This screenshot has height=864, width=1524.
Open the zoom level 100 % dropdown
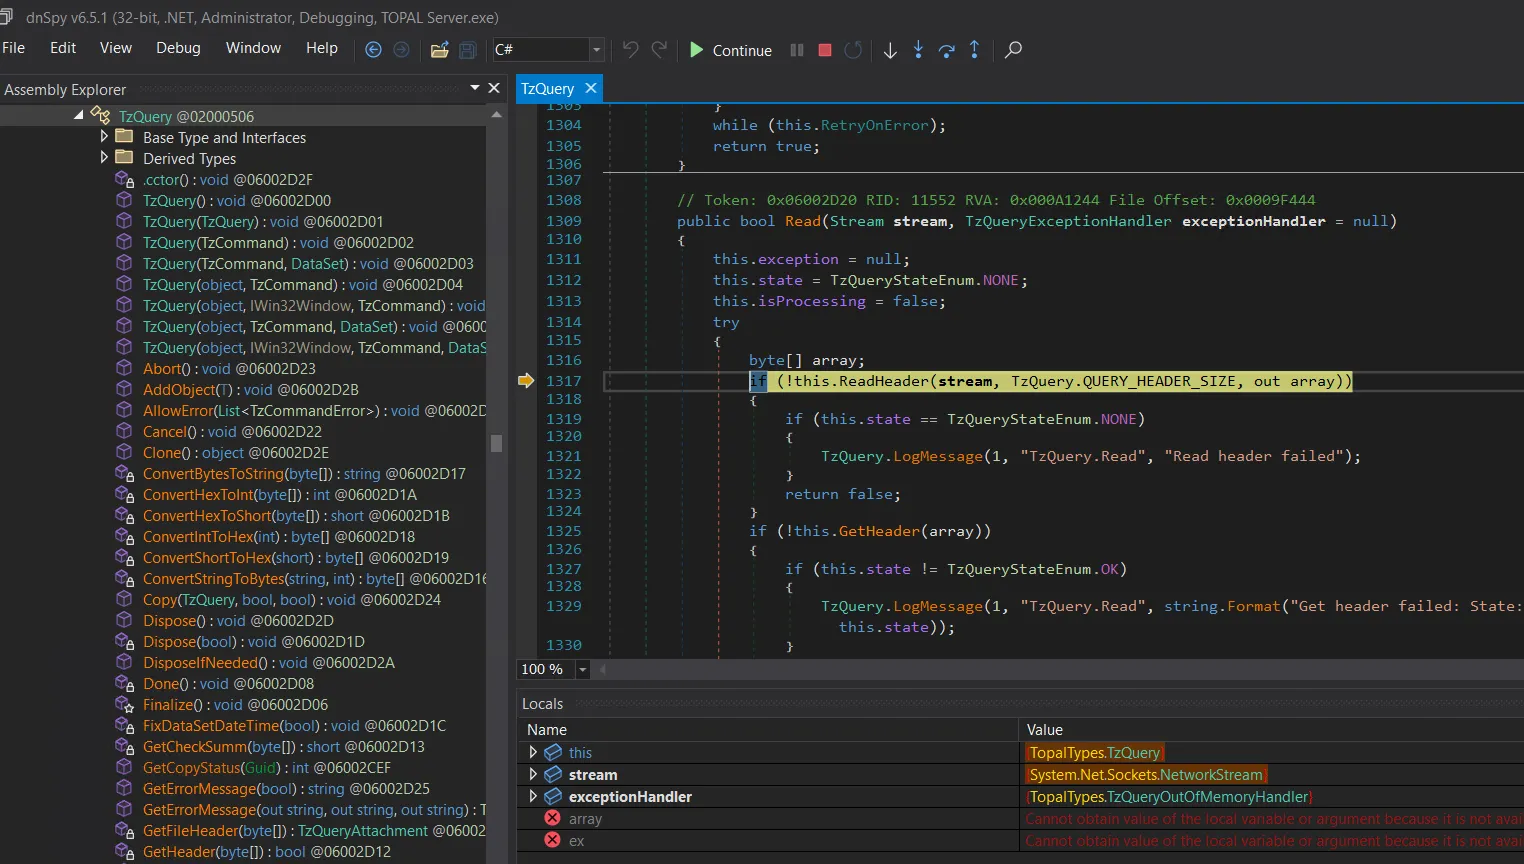(x=583, y=670)
